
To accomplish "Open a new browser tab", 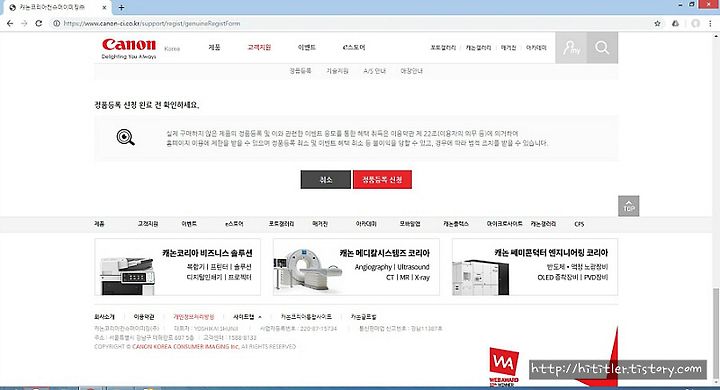I will click(x=121, y=7).
